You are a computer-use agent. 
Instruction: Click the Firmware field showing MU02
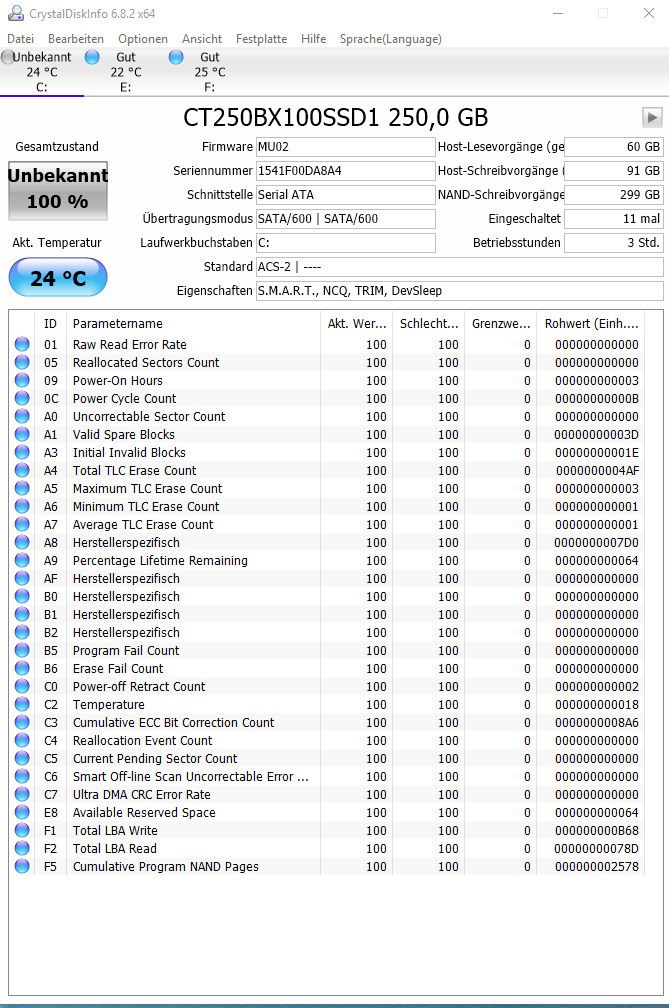(x=346, y=147)
